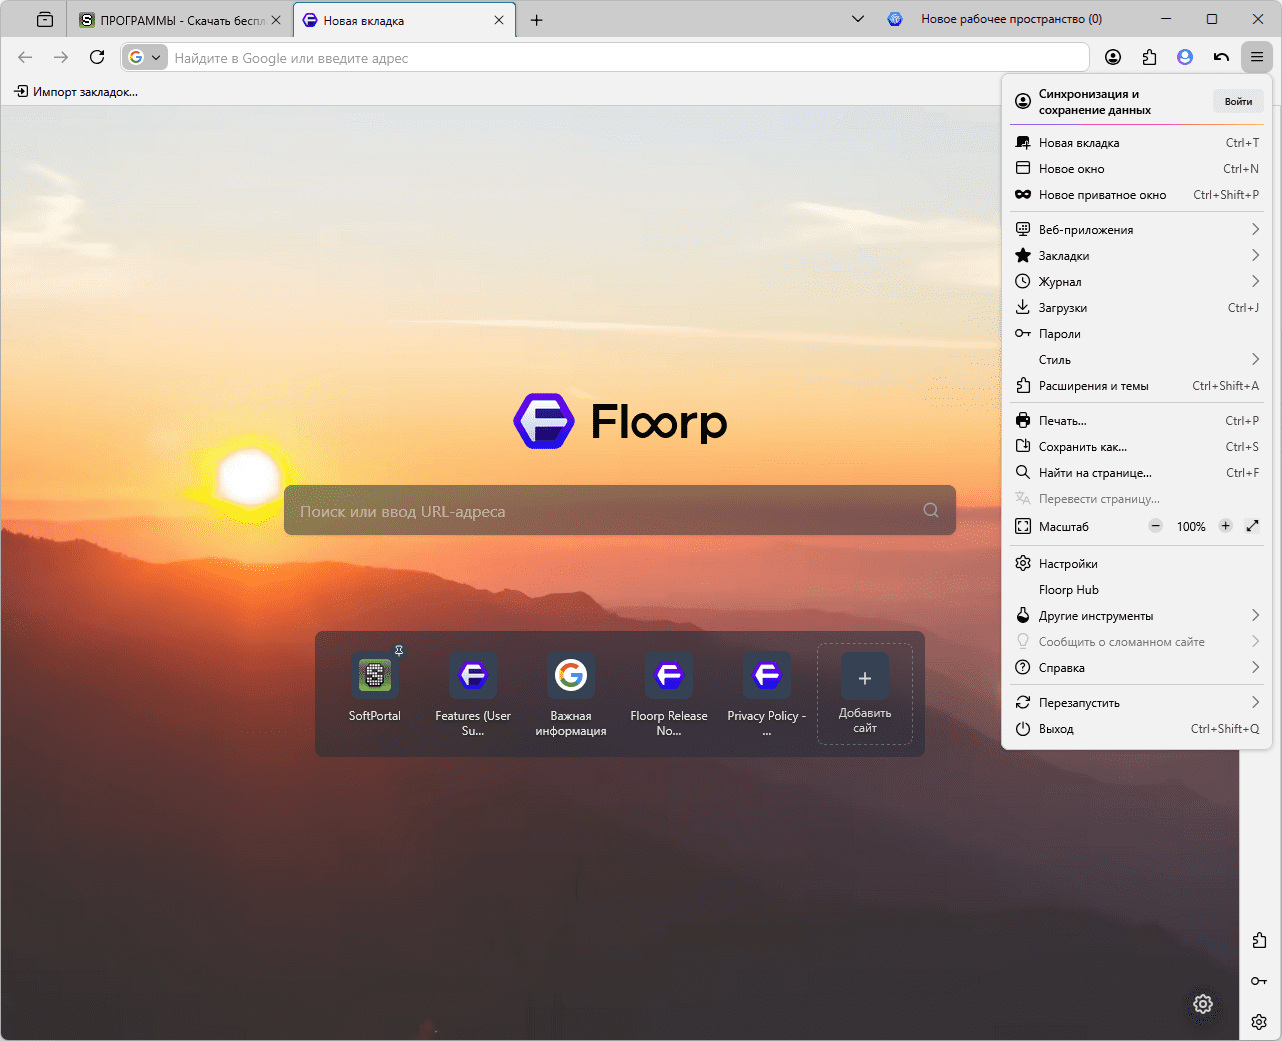Expand the Веб-приложения submenu
The height and width of the screenshot is (1041, 1282).
click(x=1137, y=230)
